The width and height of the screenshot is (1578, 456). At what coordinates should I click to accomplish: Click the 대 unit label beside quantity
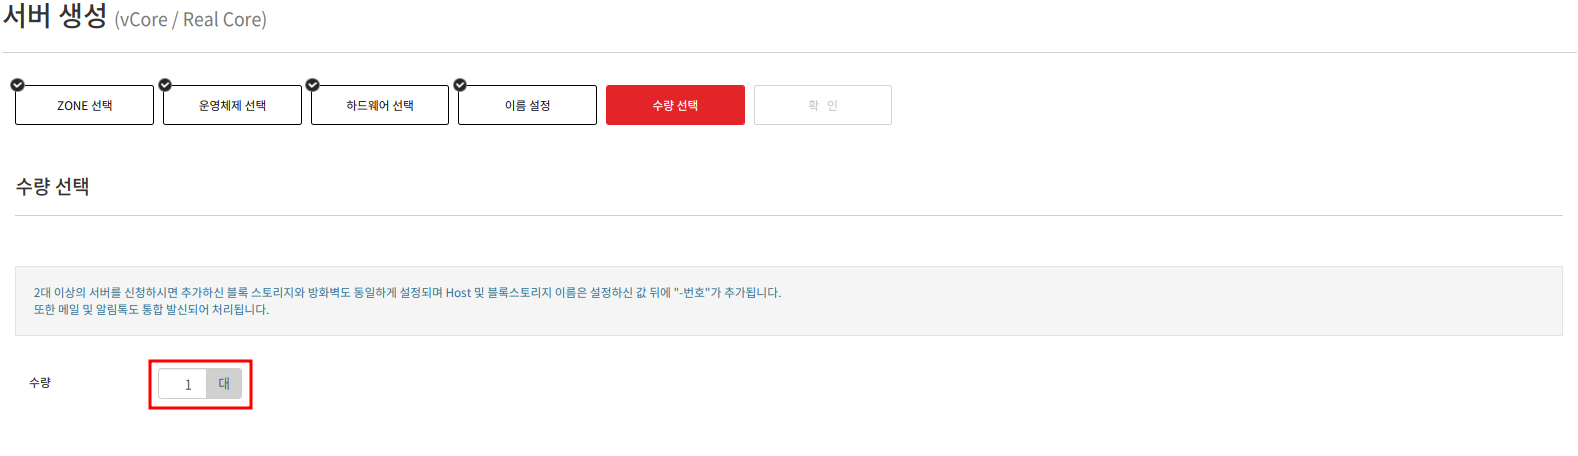tap(224, 384)
